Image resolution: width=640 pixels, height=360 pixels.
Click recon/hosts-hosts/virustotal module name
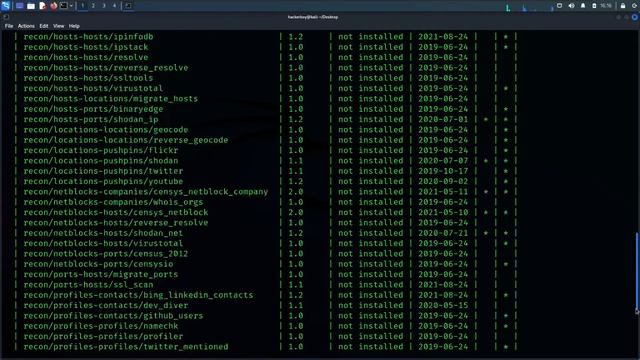coord(93,88)
